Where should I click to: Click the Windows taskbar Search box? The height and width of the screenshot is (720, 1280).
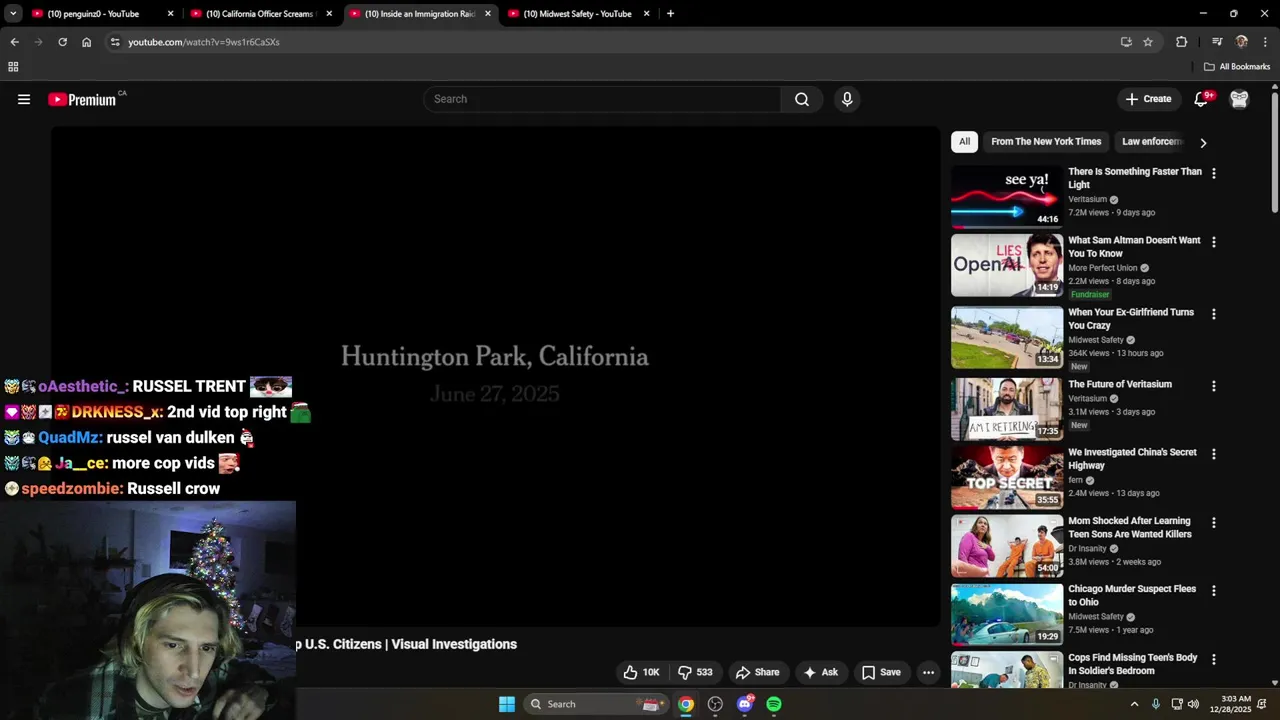coord(597,704)
